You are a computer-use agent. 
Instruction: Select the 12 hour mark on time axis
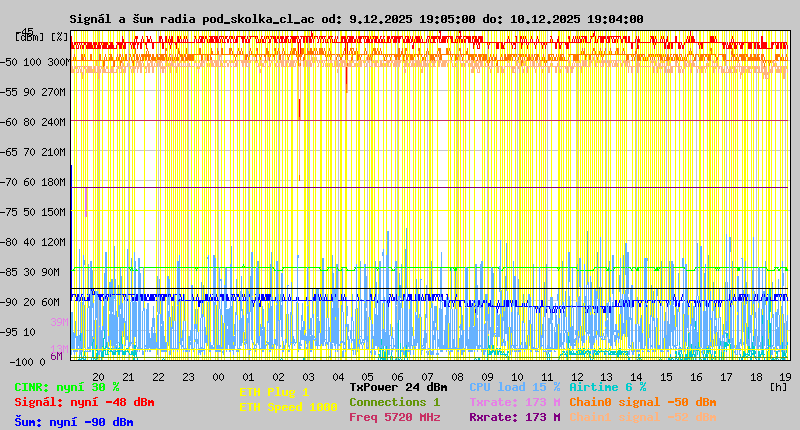578,376
